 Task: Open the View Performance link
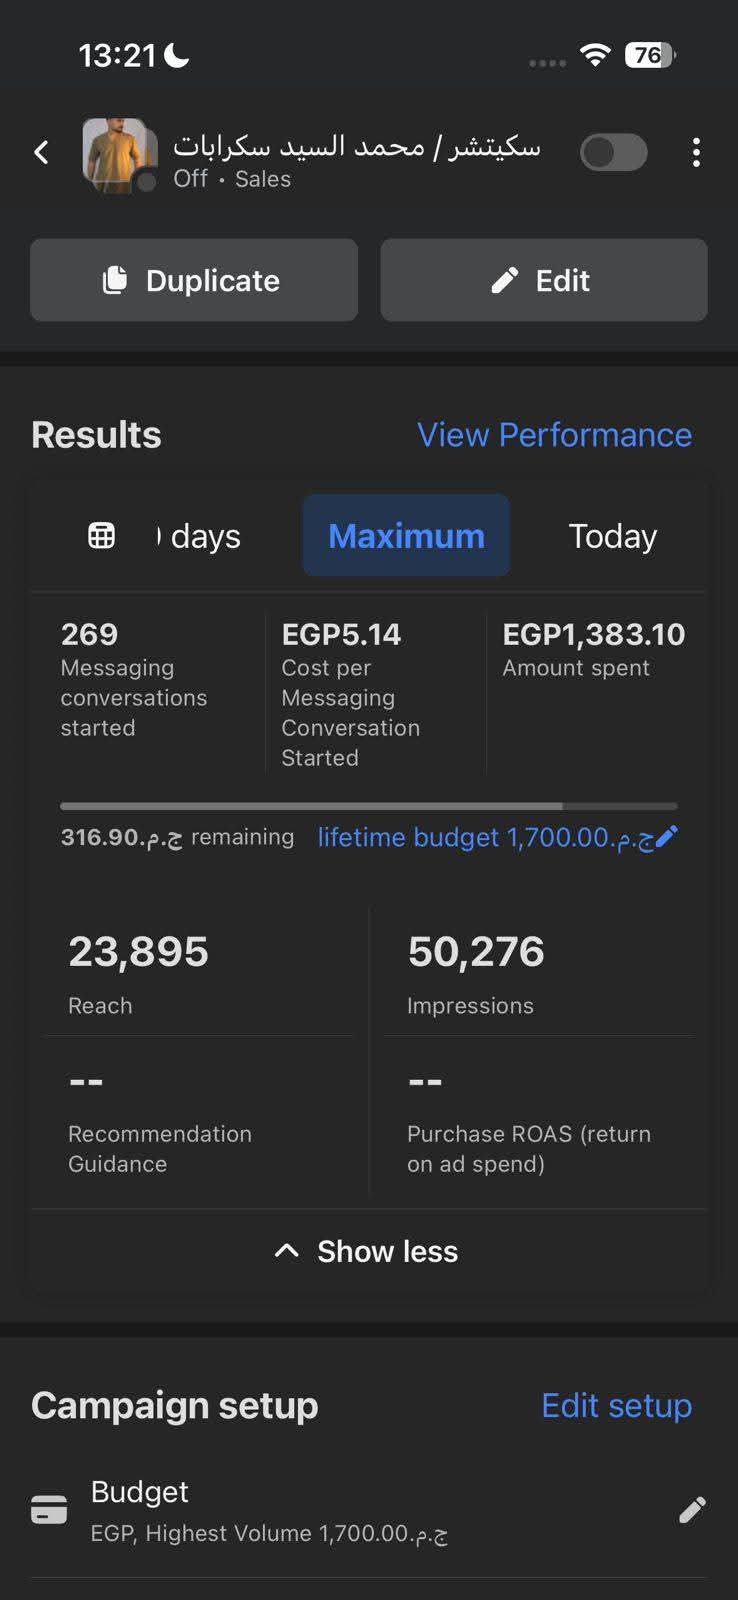pyautogui.click(x=554, y=435)
